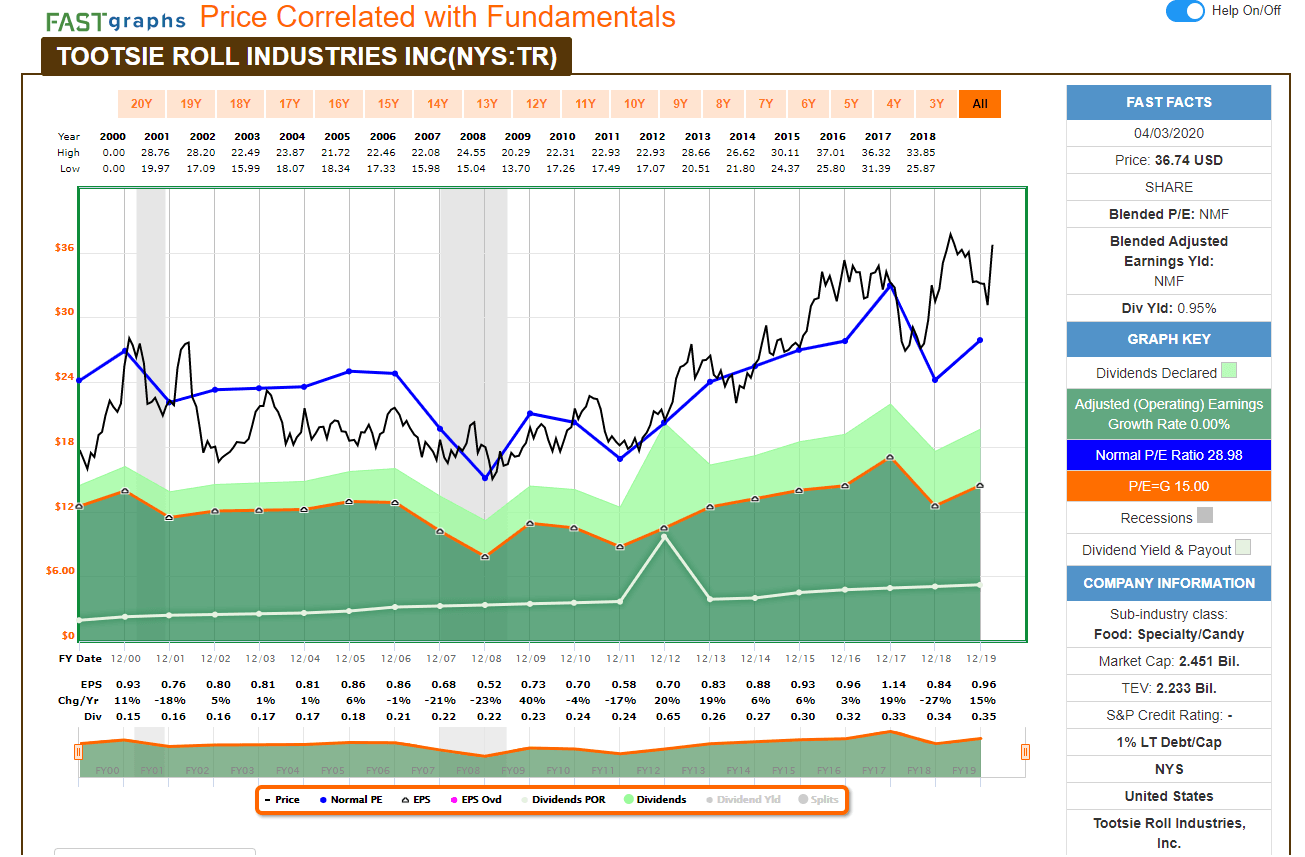This screenshot has width=1305, height=857.
Task: Enable the Splits legend item
Action: pos(819,800)
